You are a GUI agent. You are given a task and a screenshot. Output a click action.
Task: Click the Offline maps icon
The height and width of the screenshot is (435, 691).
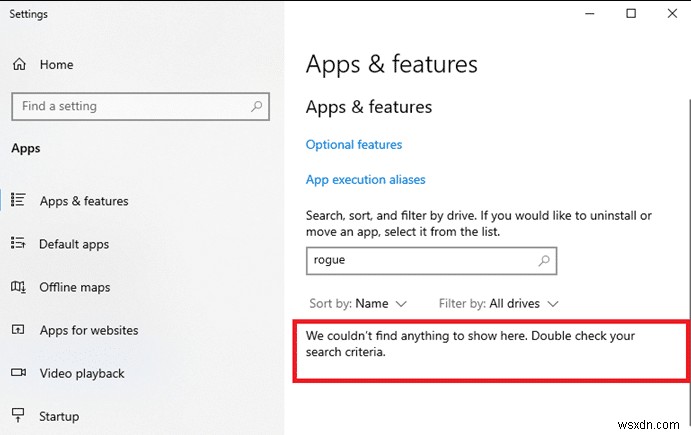coord(18,287)
